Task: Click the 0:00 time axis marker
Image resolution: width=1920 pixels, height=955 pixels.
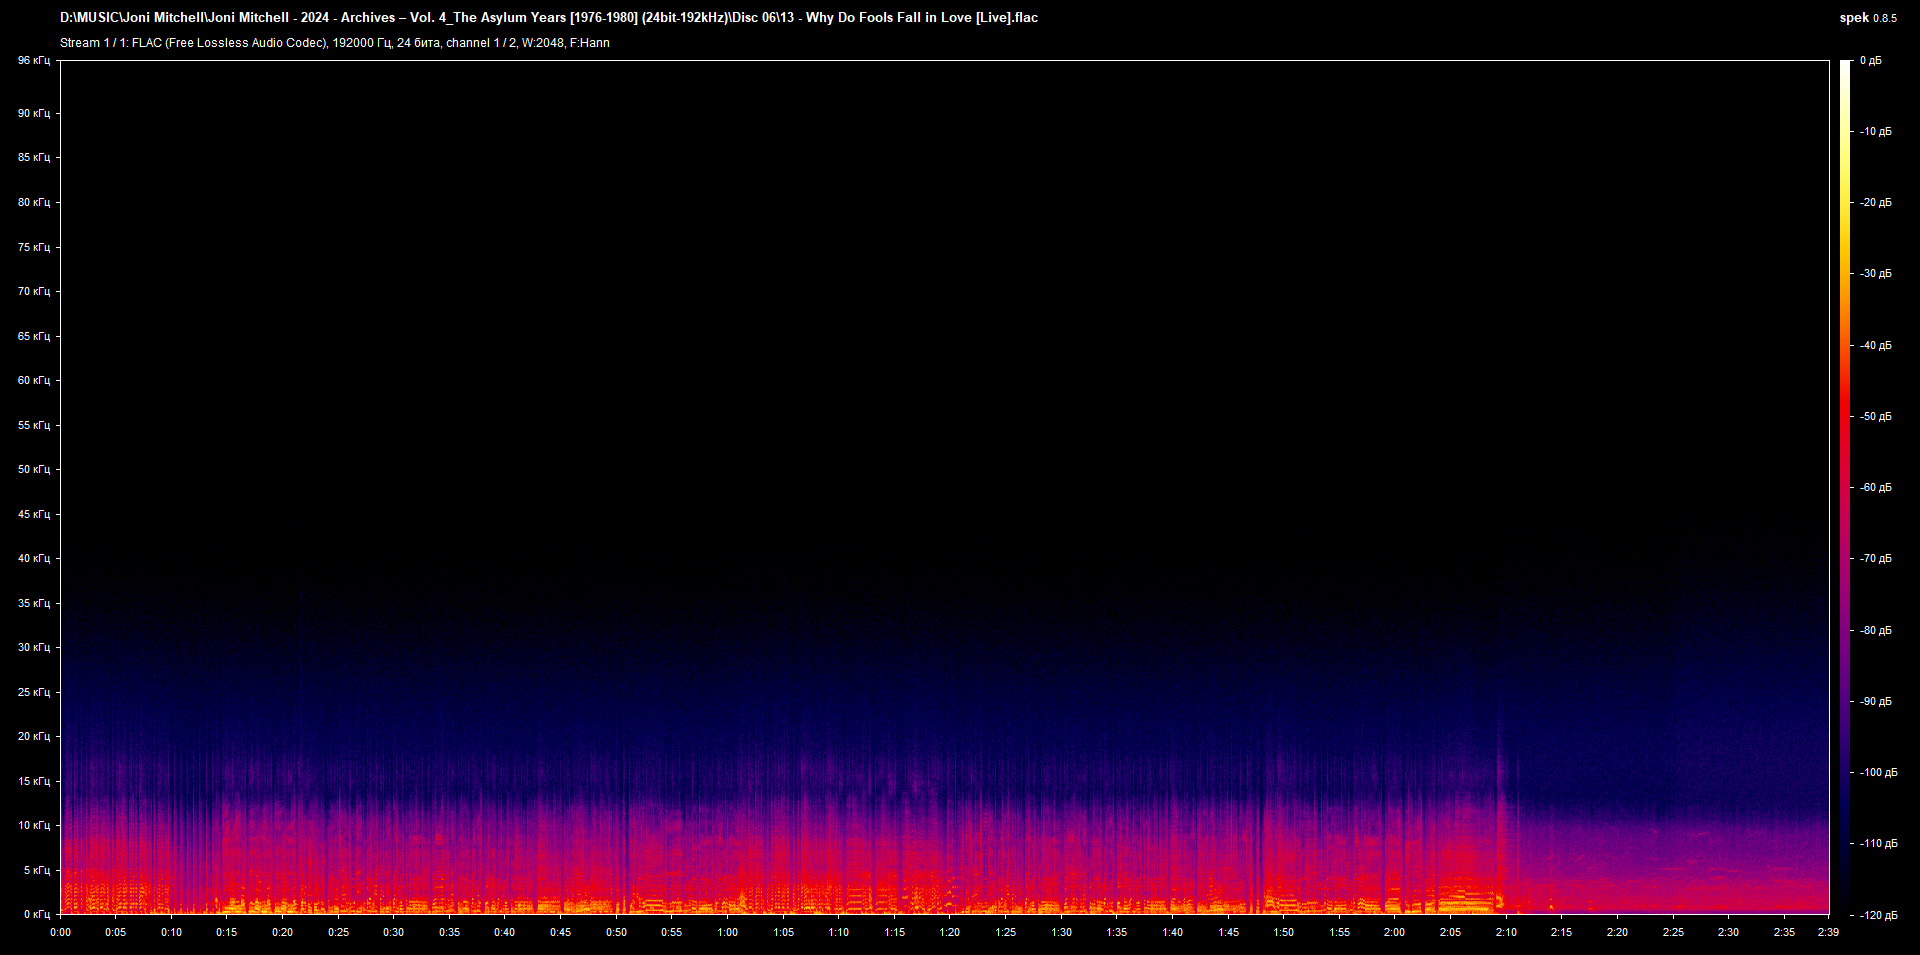Action: (61, 932)
